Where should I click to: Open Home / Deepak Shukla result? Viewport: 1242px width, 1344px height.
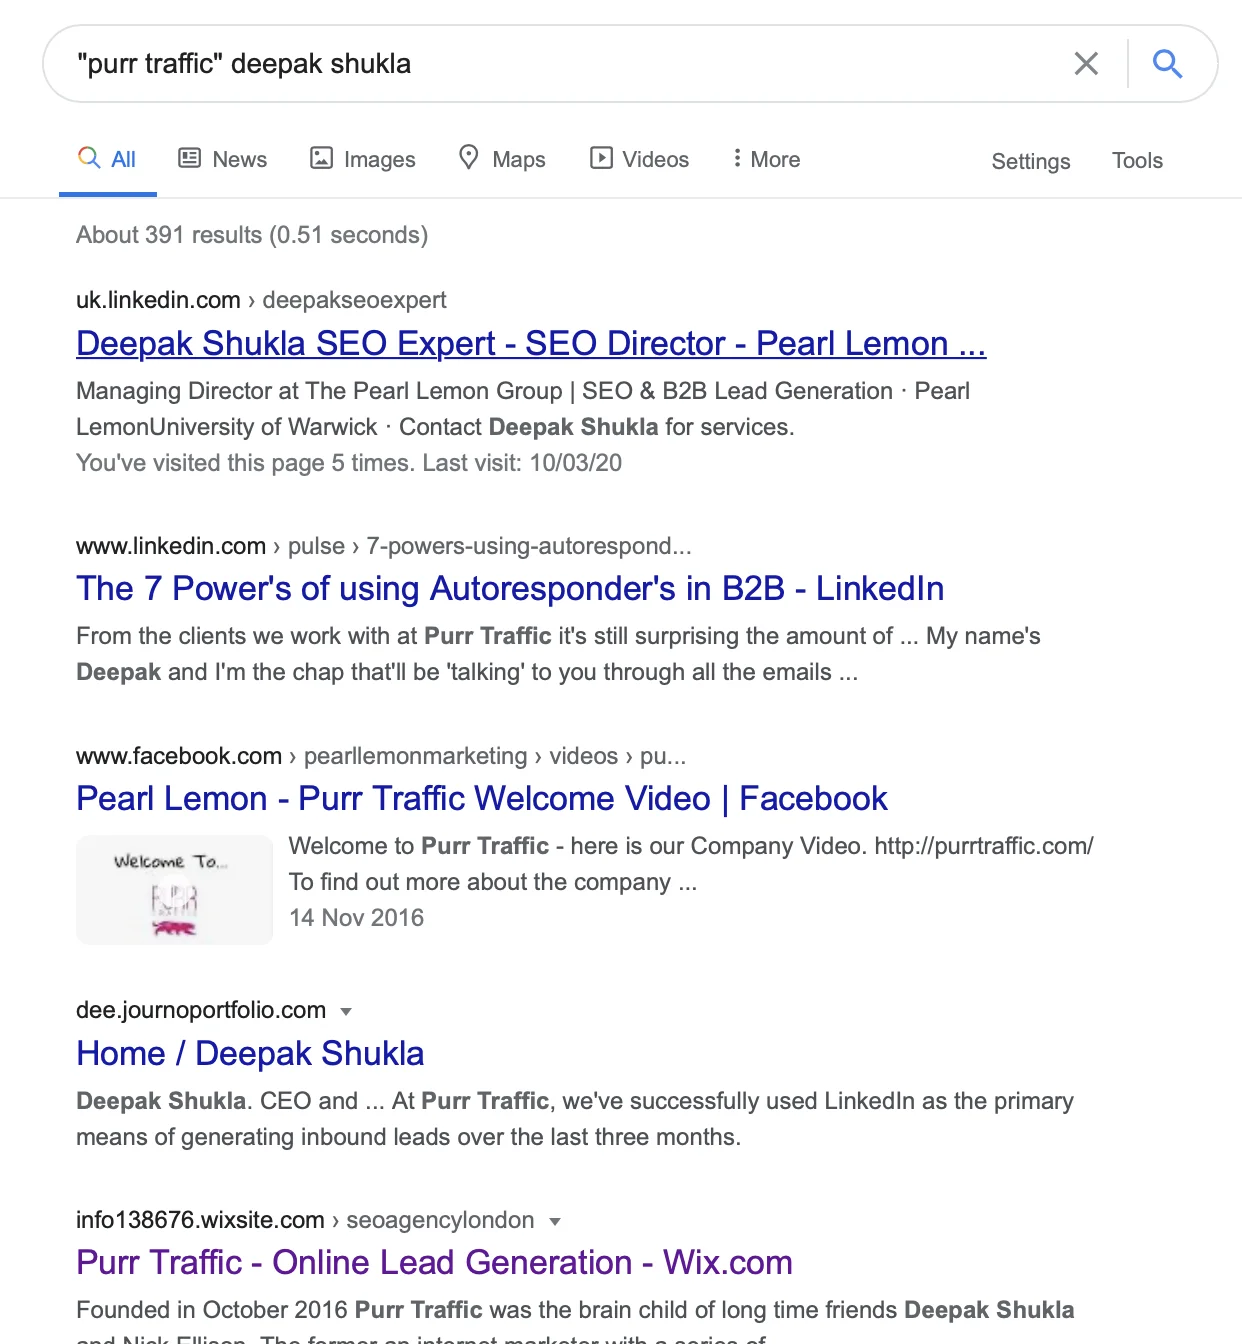[250, 1053]
